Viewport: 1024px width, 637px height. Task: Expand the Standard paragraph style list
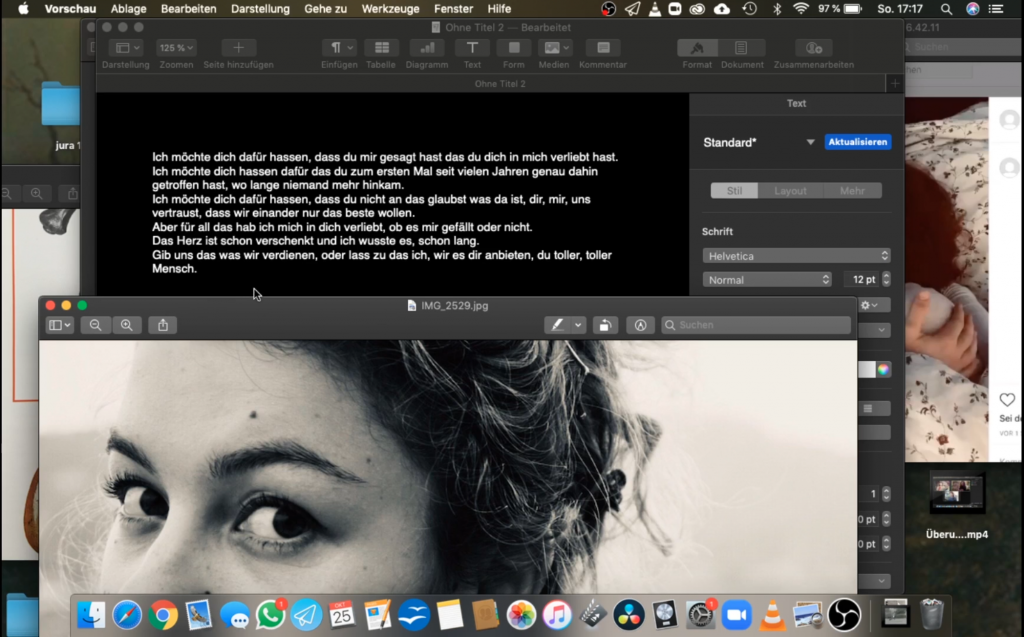click(810, 143)
